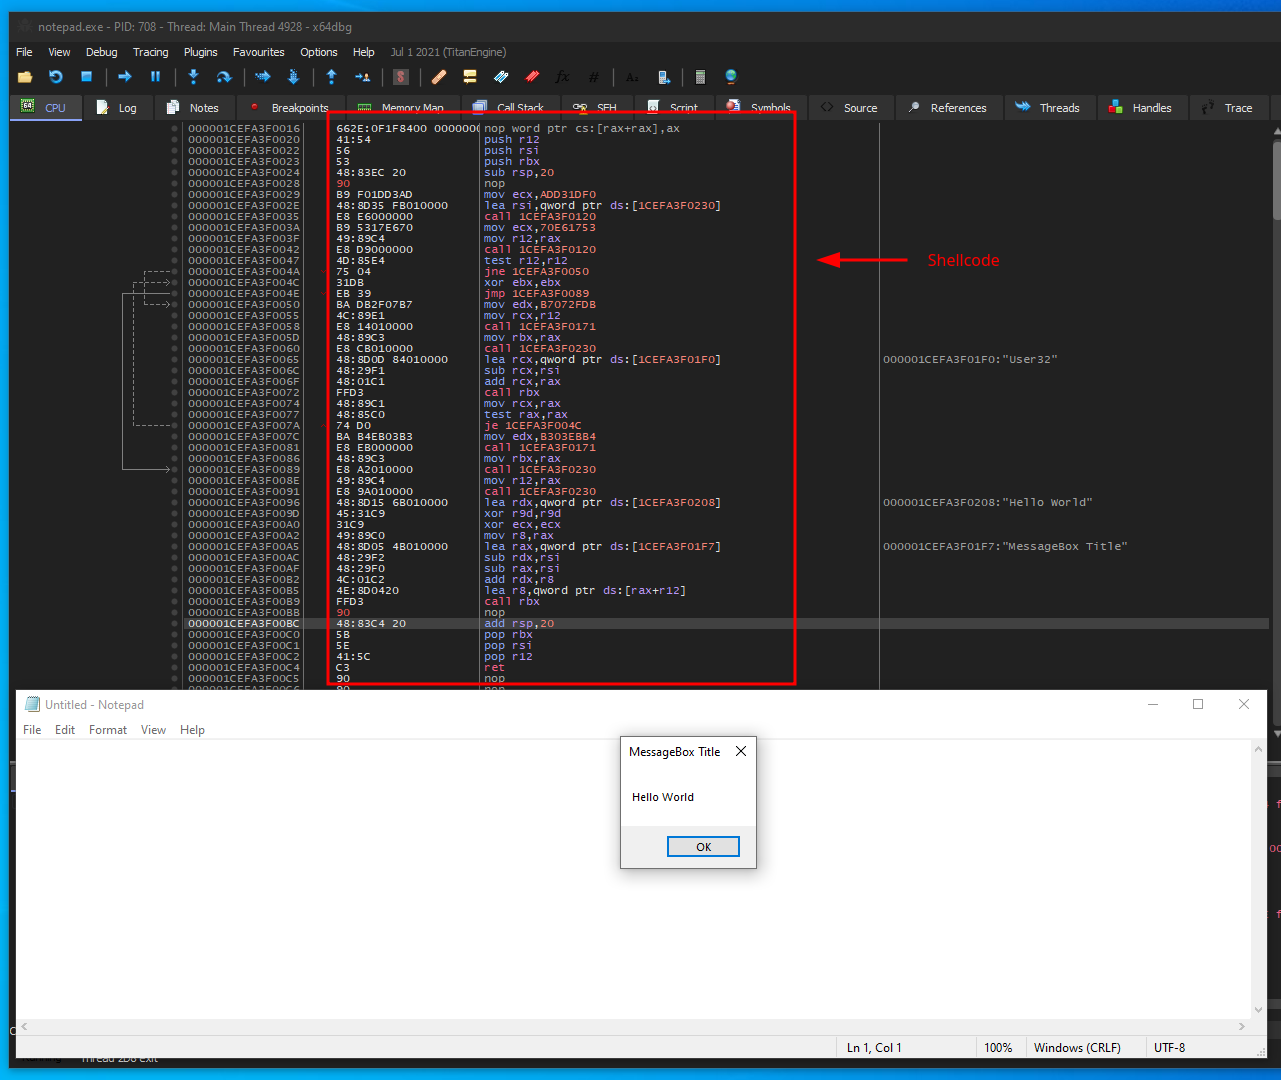Viewport: 1281px width, 1080px height.
Task: Switch to the Threads tab
Action: [x=1048, y=108]
